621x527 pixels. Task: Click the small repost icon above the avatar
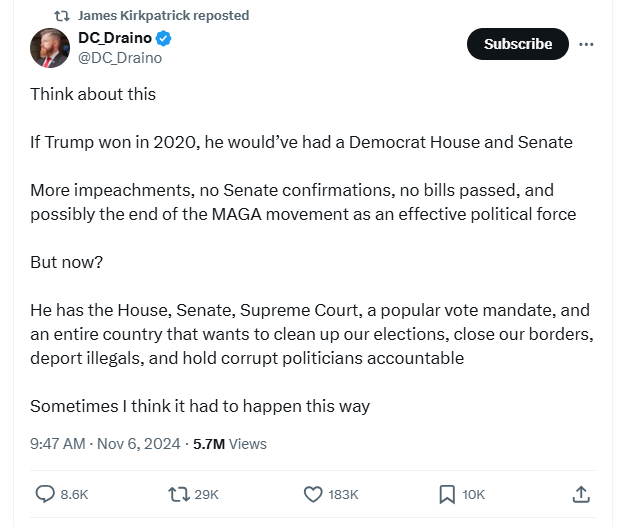[x=62, y=16]
